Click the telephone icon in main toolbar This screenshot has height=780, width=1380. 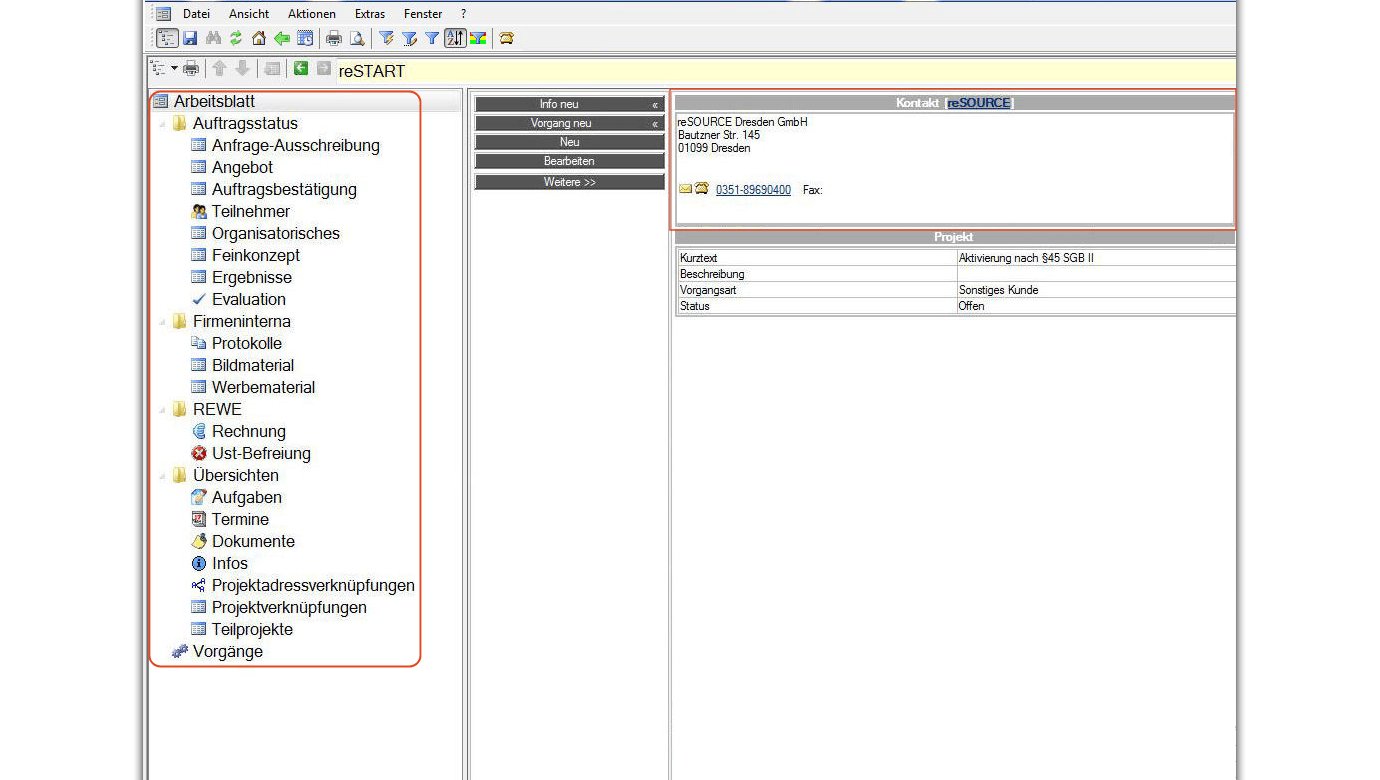pyautogui.click(x=507, y=38)
